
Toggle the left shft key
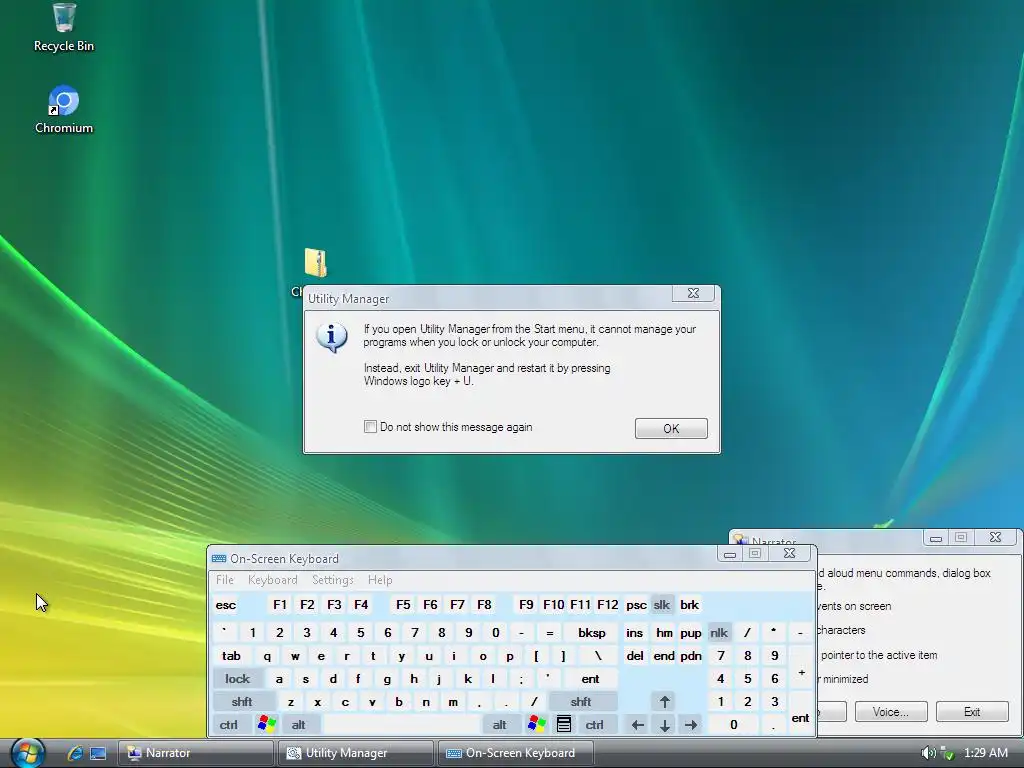pyautogui.click(x=242, y=701)
